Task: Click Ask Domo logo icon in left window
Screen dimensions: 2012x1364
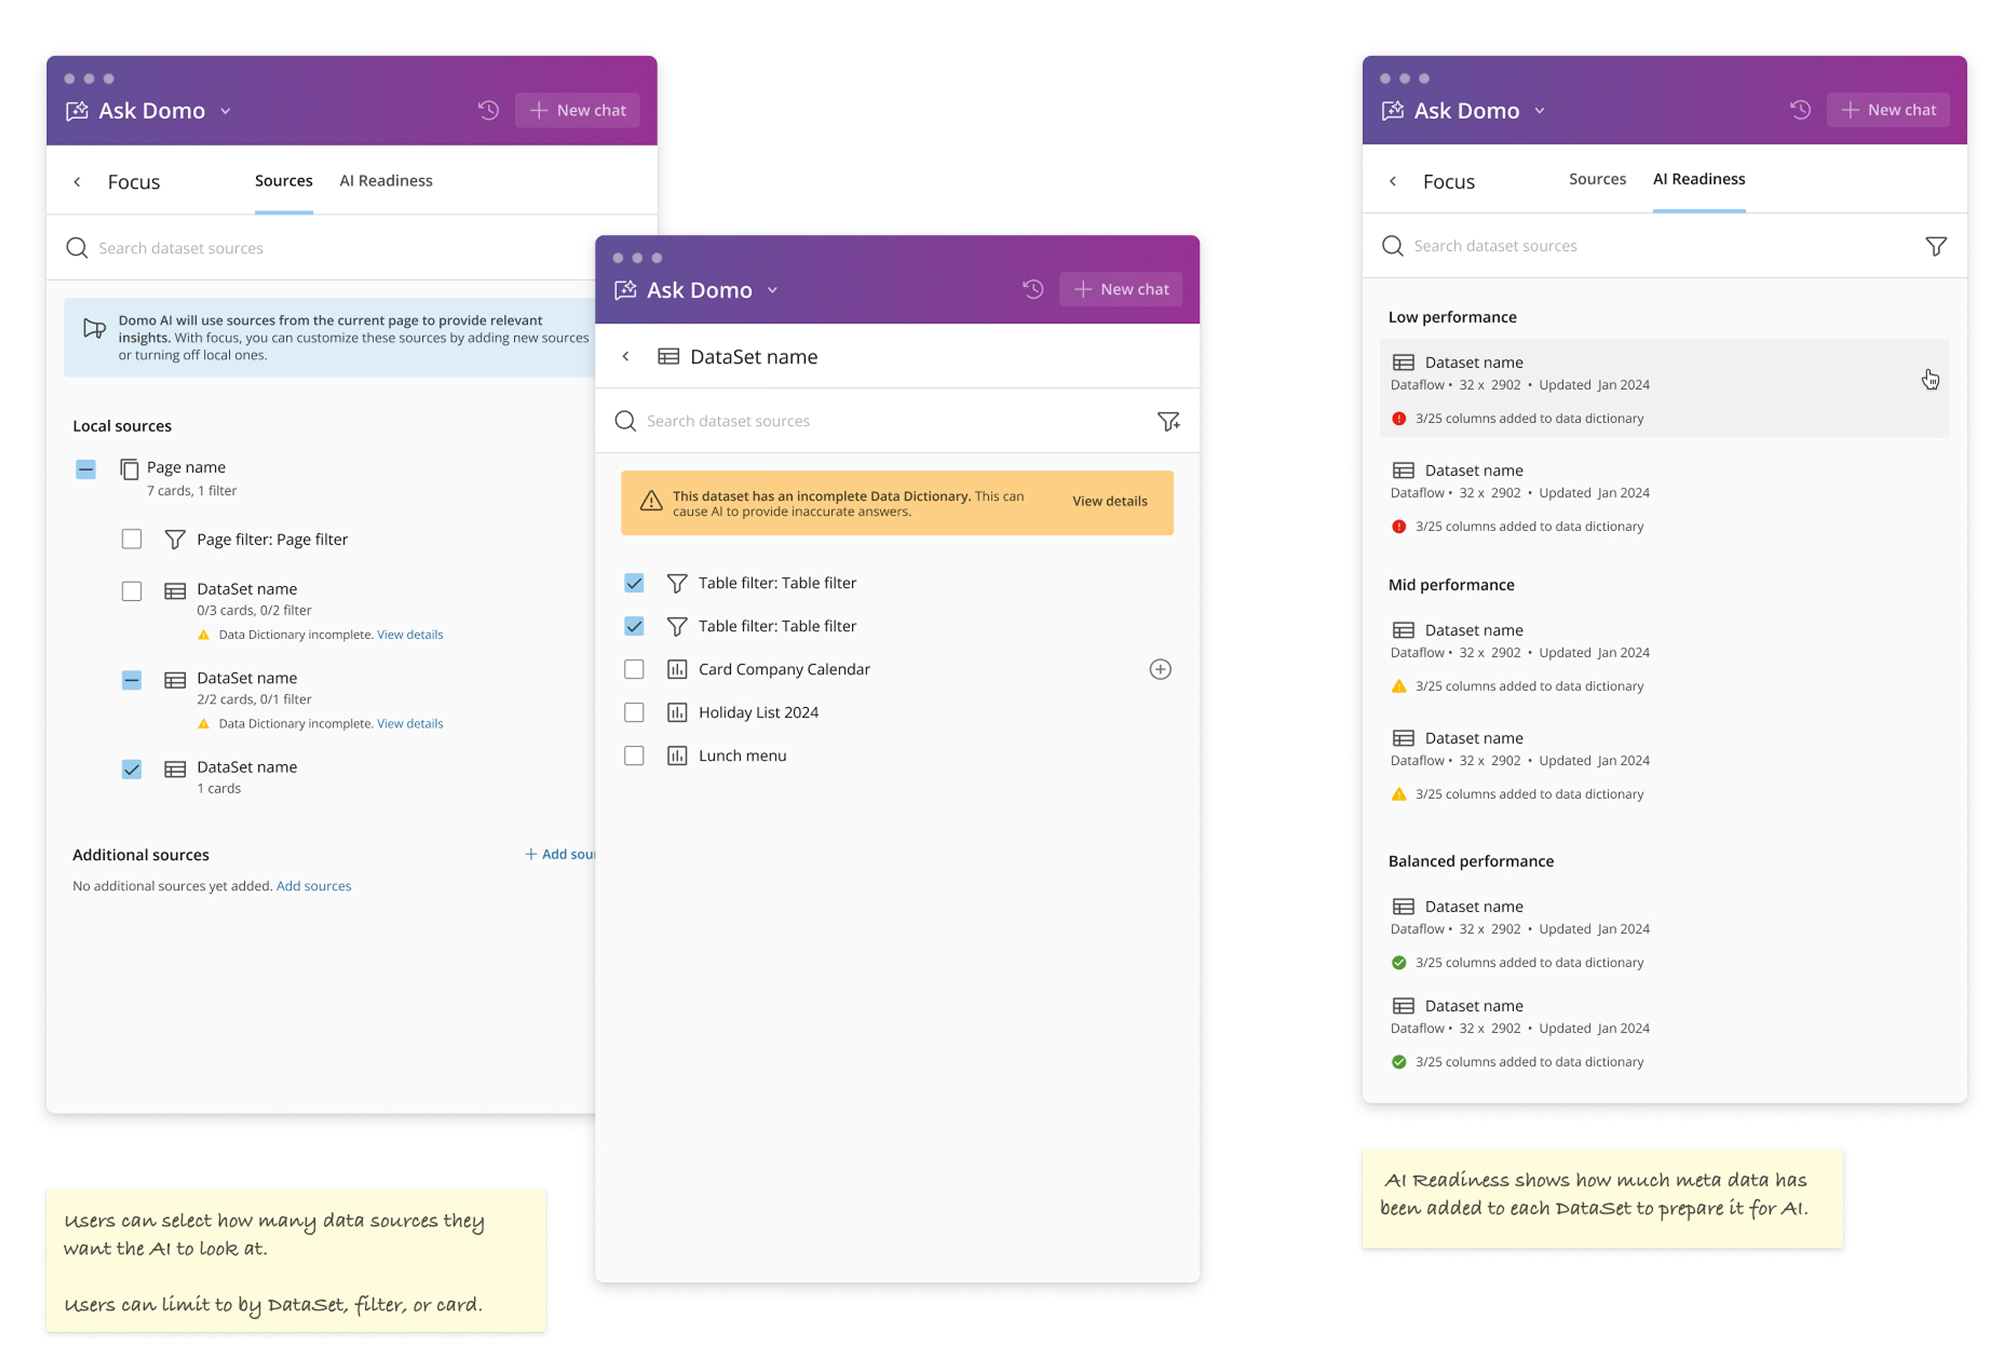Action: click(77, 110)
